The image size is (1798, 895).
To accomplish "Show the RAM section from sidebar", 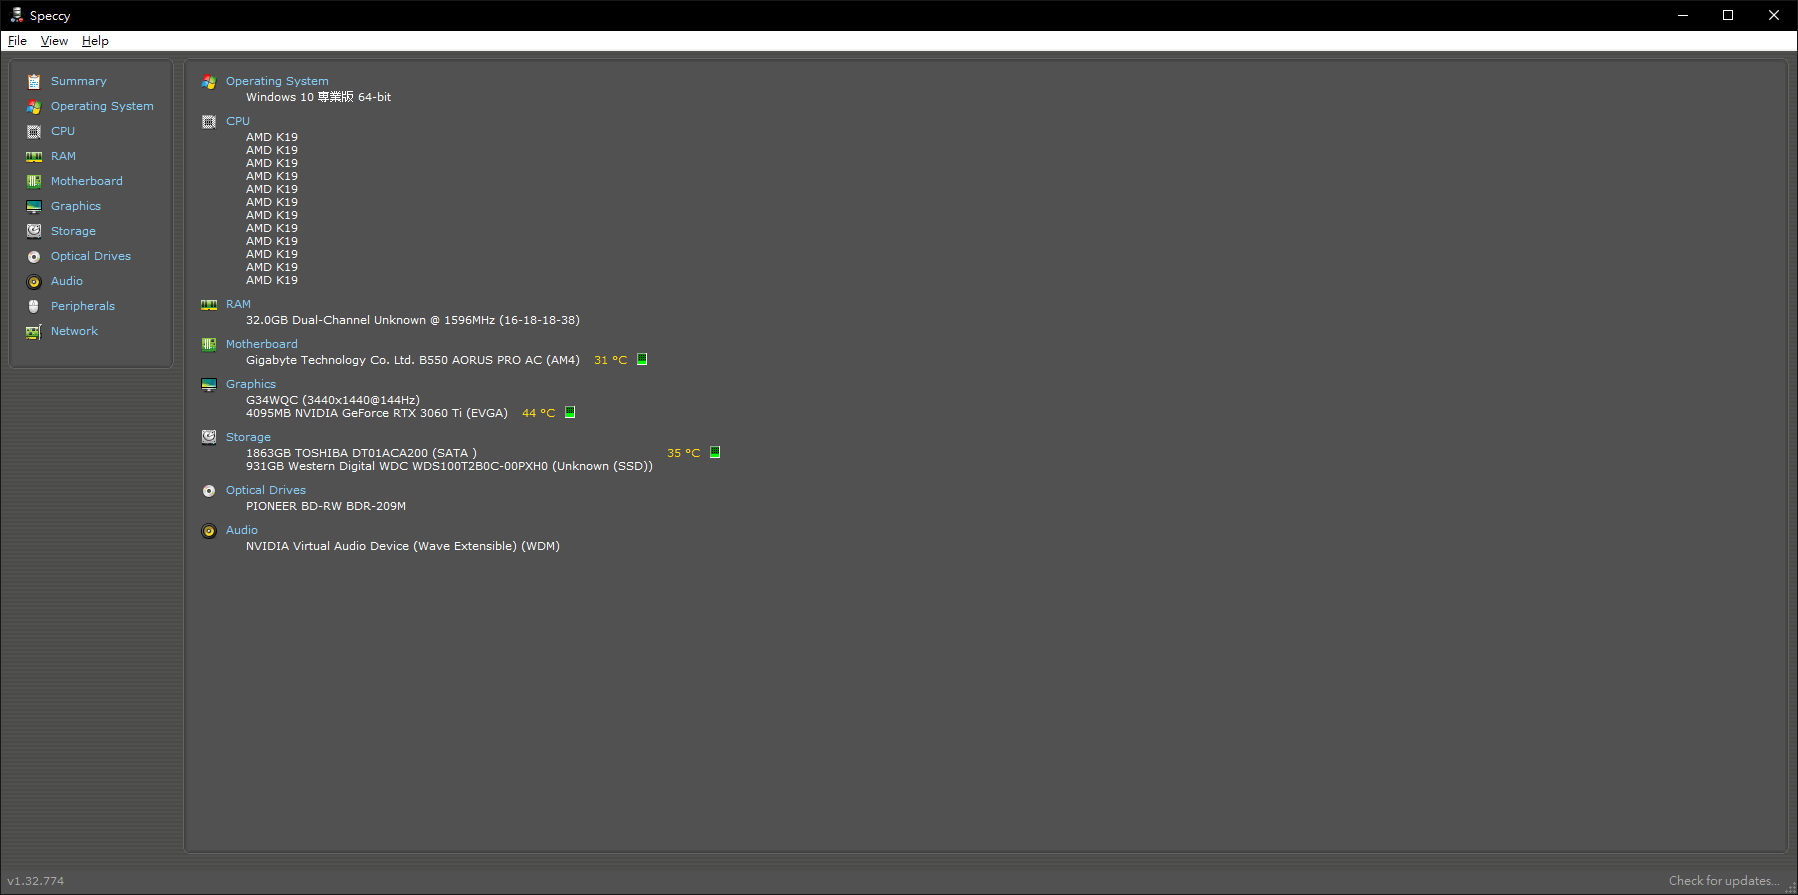I will (63, 156).
